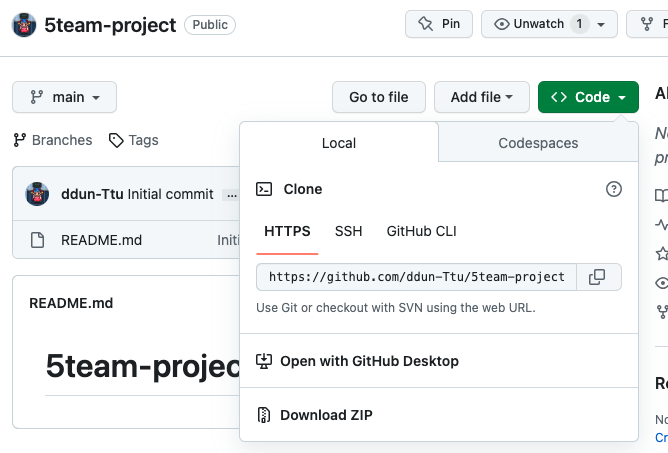The width and height of the screenshot is (668, 453).
Task: Click the tag icon beside Tags
Action: tap(116, 140)
